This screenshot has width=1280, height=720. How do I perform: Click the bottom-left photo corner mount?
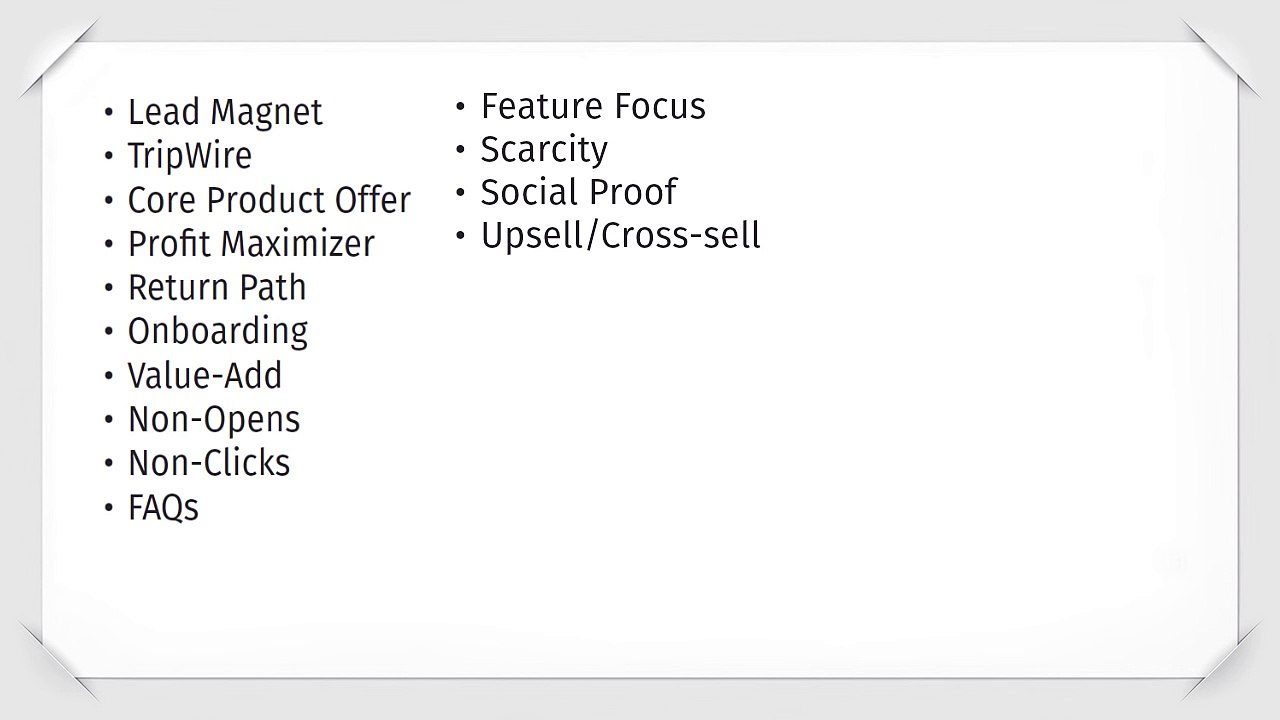[x=56, y=660]
